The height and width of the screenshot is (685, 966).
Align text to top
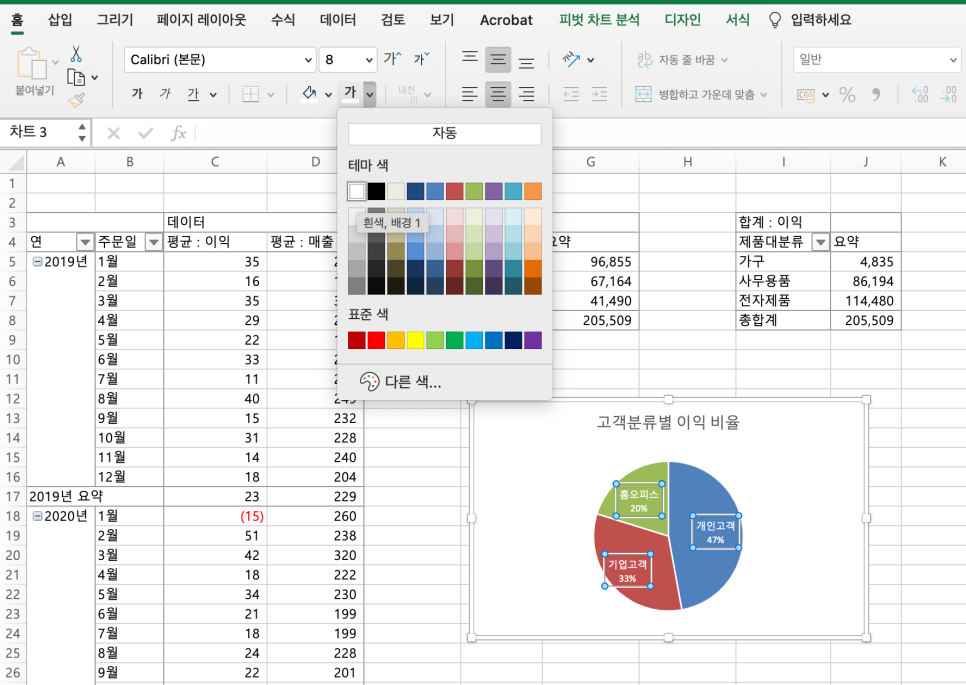(x=469, y=57)
